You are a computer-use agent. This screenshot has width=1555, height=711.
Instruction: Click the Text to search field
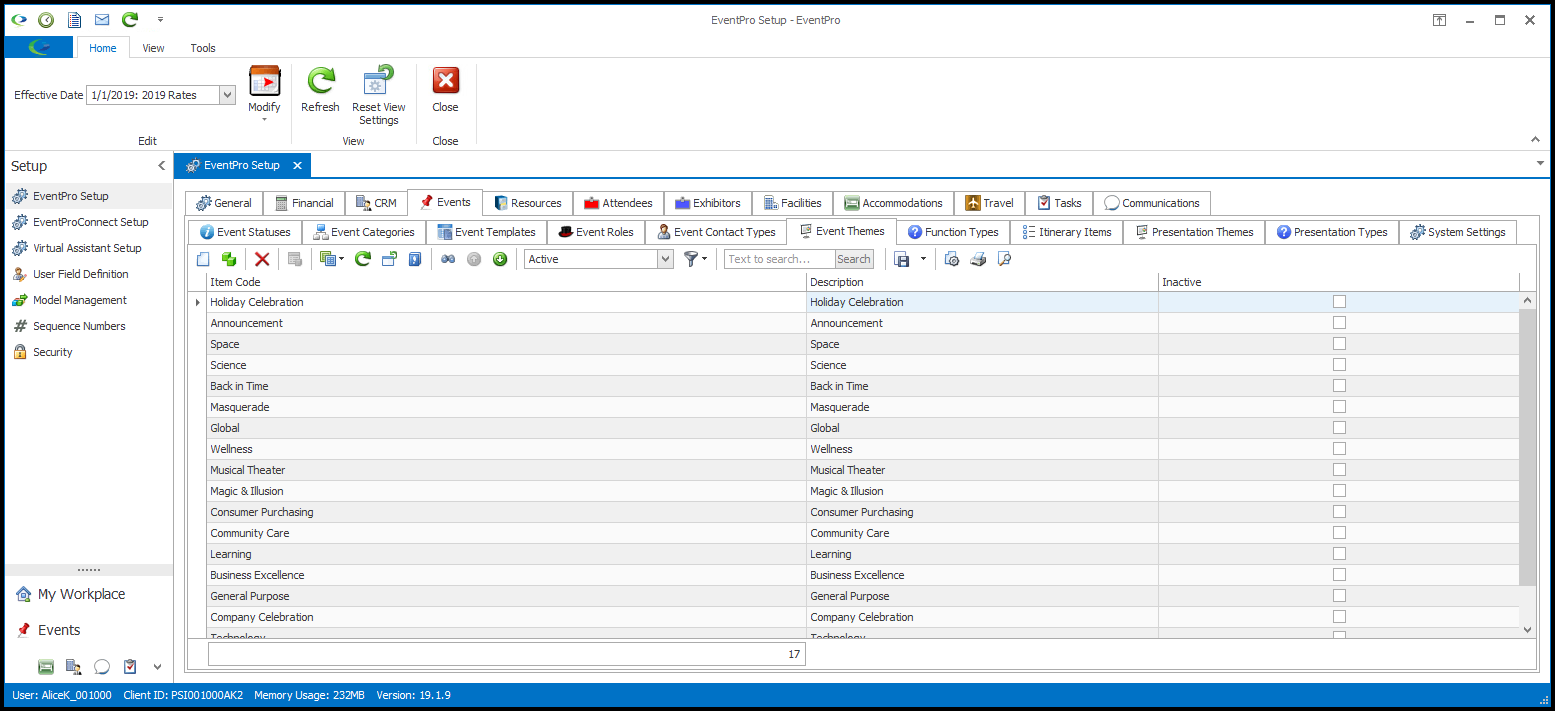(779, 259)
